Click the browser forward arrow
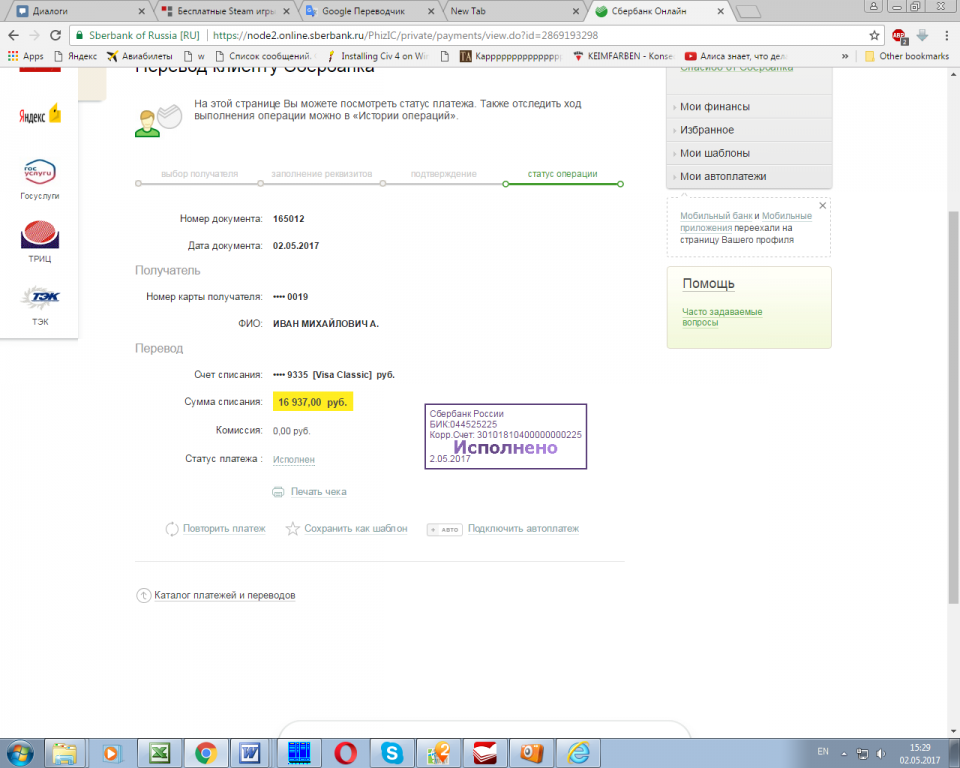 point(34,36)
